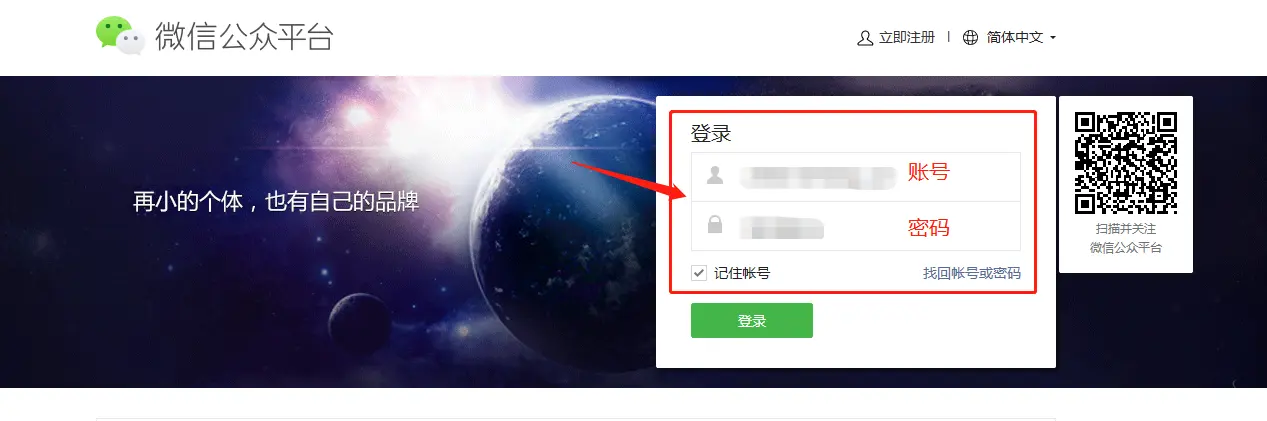Click the user icon beside 立即注册
This screenshot has height=421, width=1267.
(865, 38)
